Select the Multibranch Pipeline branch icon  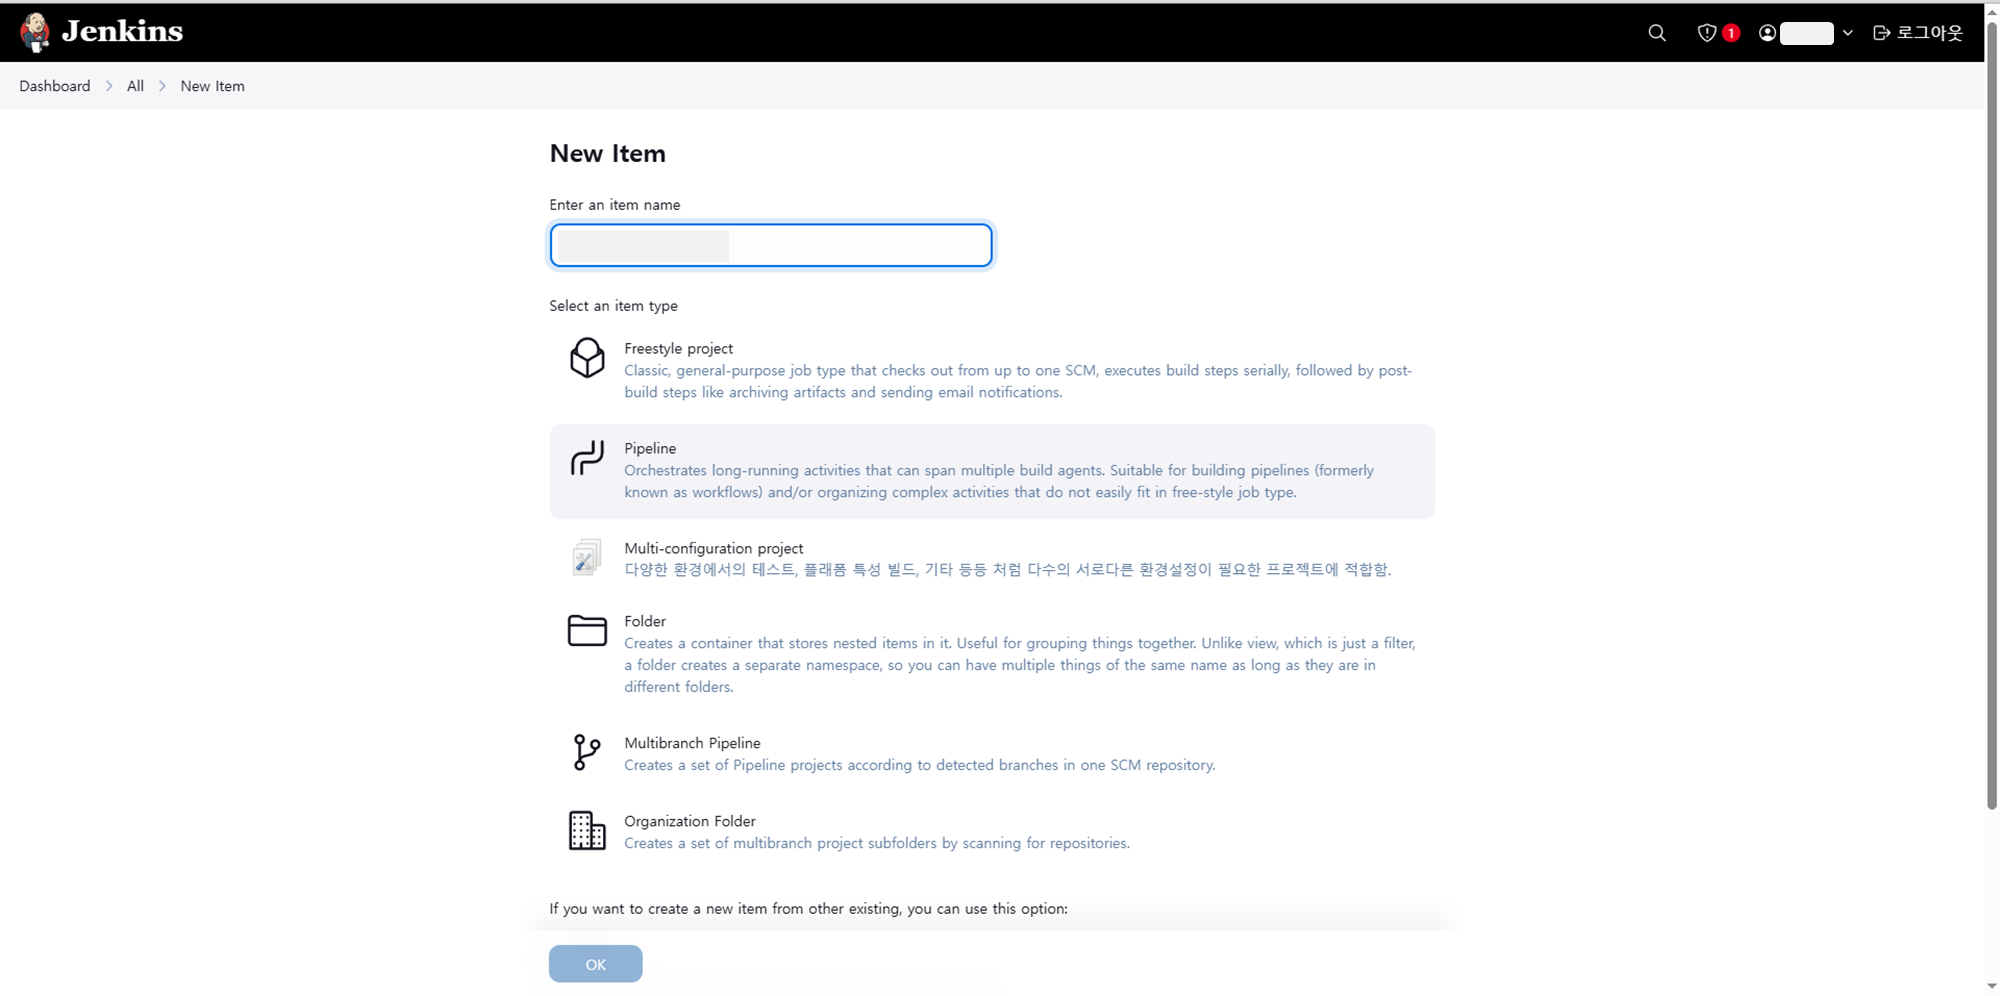(587, 752)
